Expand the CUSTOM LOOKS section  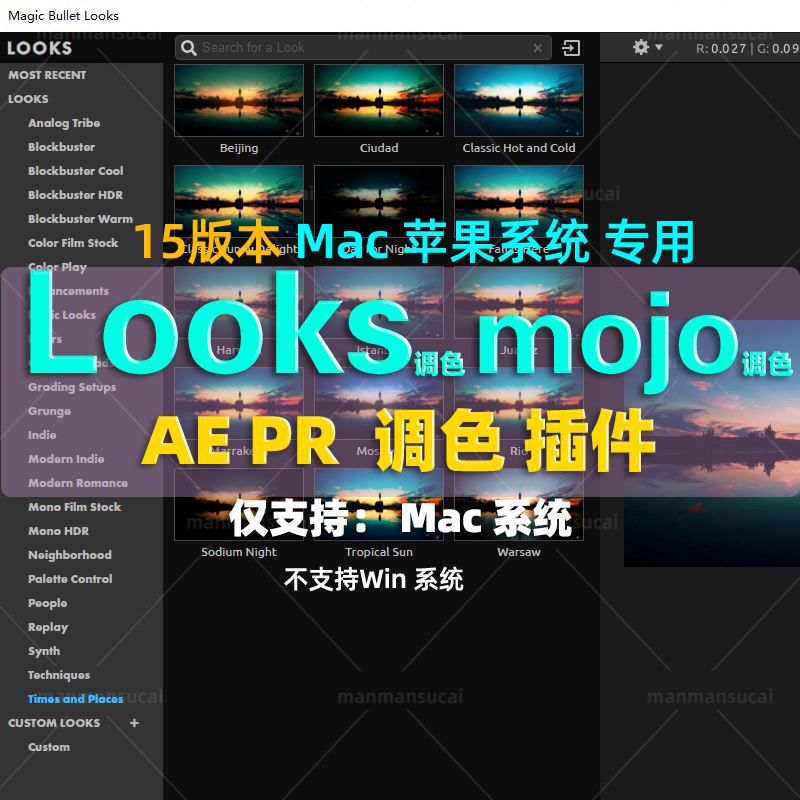[54, 723]
